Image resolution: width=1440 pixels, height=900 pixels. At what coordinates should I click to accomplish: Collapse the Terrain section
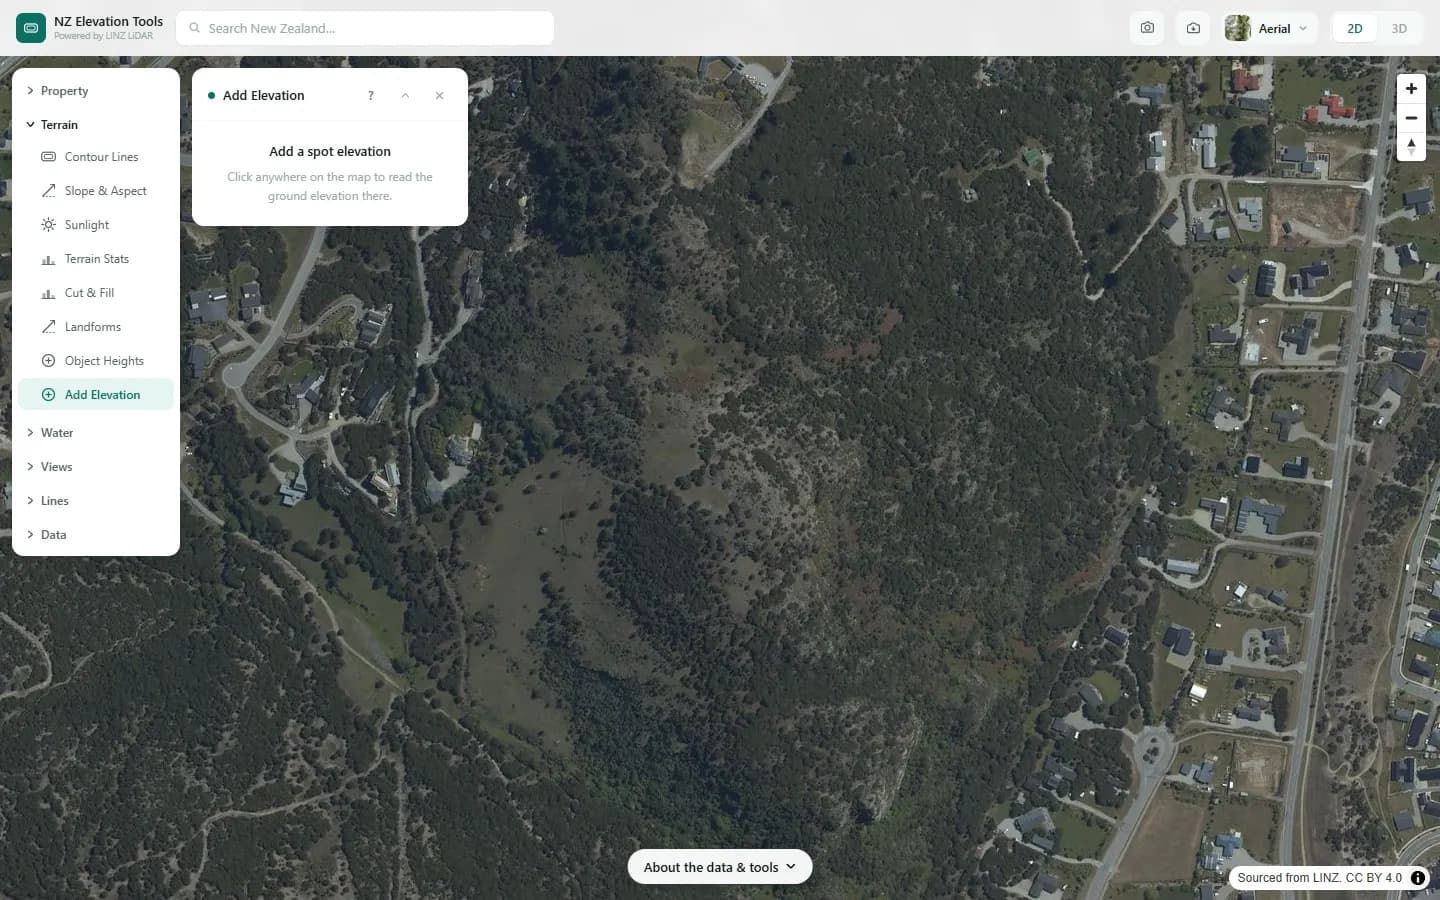[x=96, y=125]
